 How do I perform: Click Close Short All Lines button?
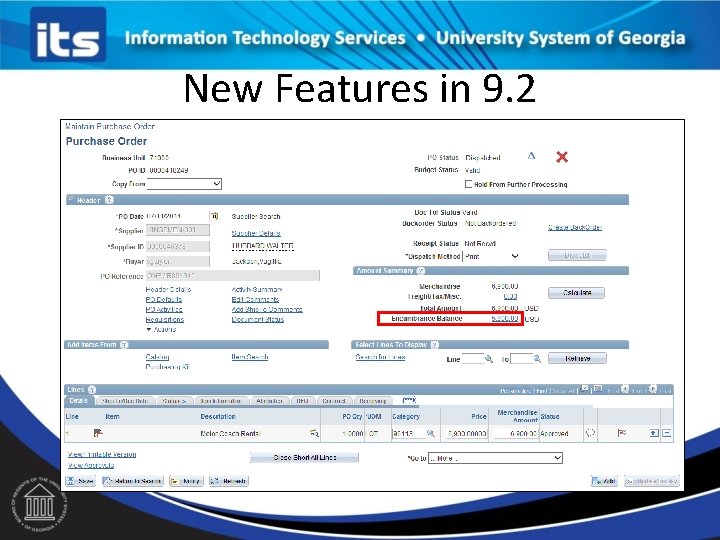pyautogui.click(x=304, y=457)
